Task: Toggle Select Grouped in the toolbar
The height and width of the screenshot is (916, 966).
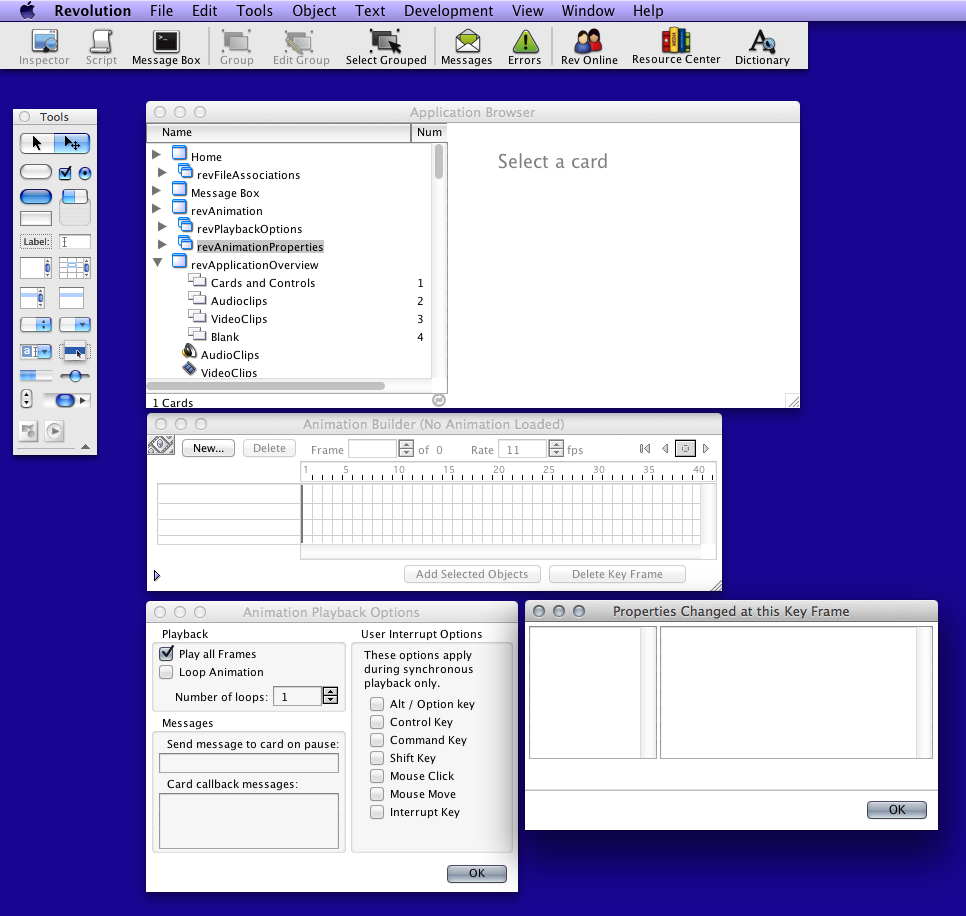Action: [x=386, y=46]
